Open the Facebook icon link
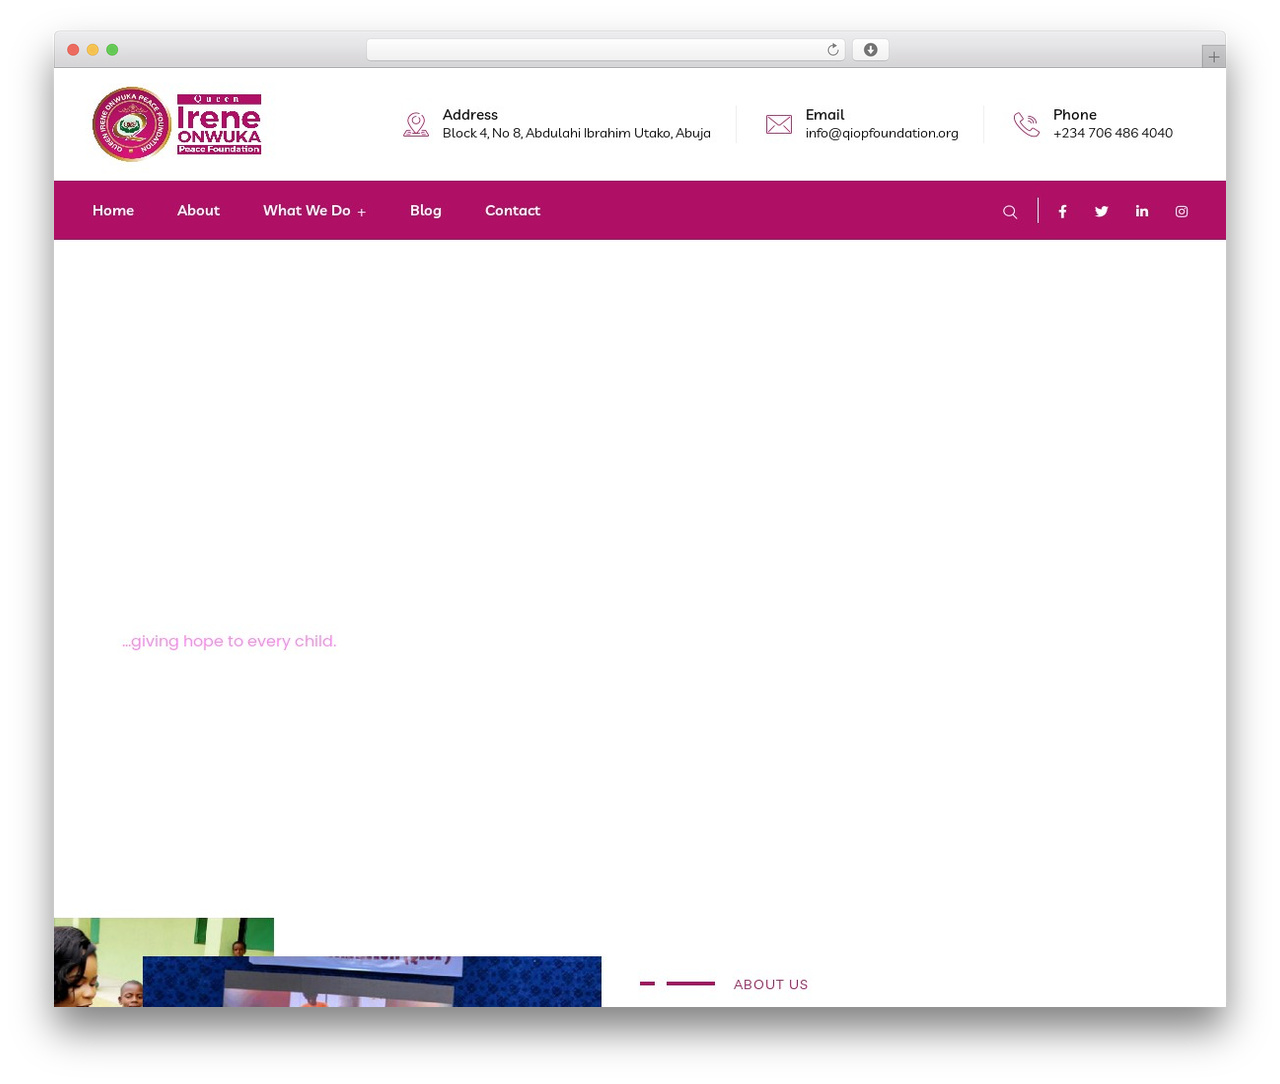 (1063, 211)
